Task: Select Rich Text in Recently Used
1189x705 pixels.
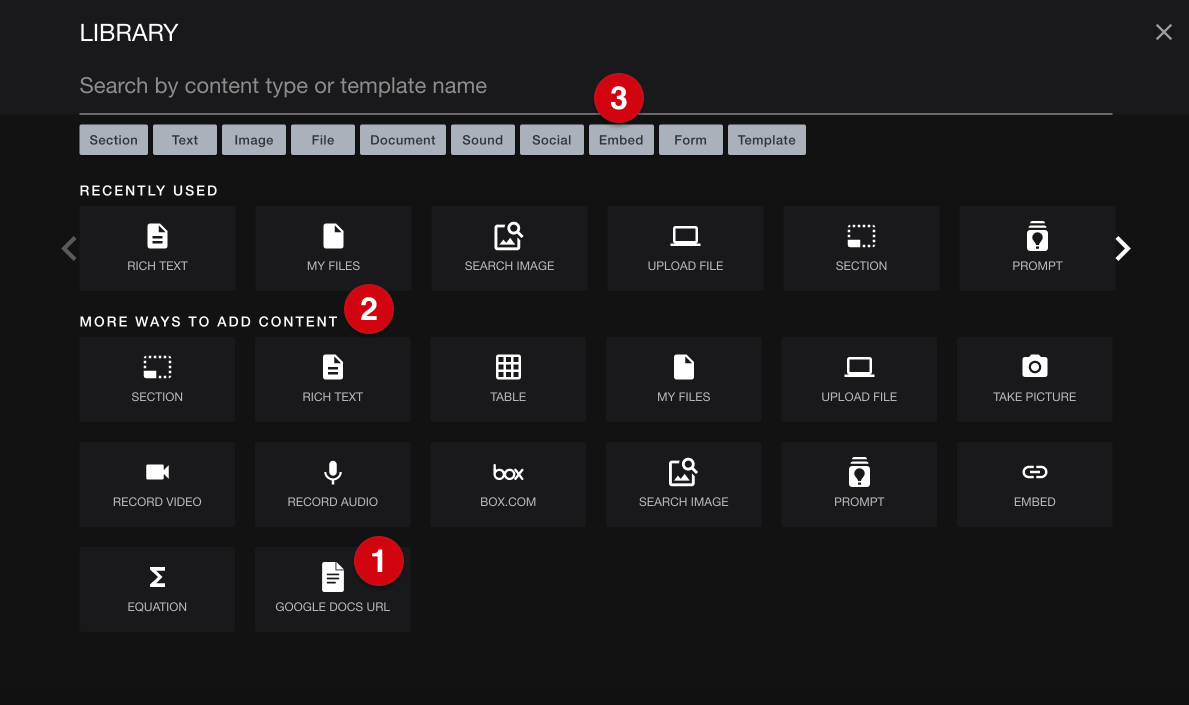Action: [x=157, y=249]
